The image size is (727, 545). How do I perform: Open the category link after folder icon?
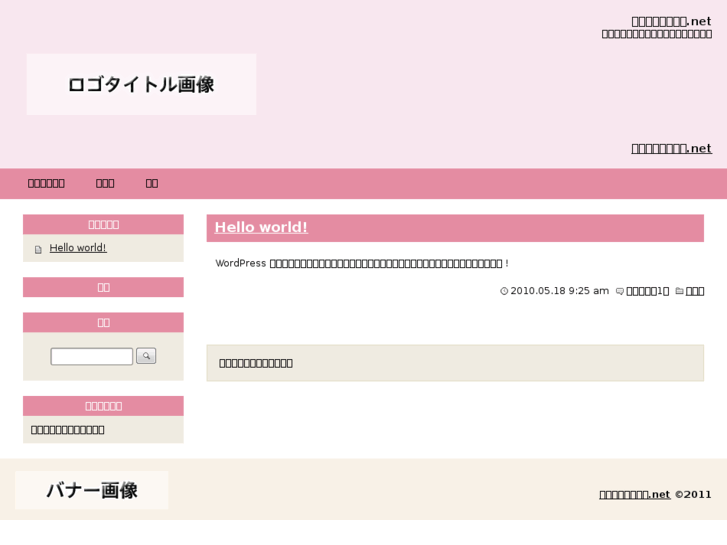point(695,291)
